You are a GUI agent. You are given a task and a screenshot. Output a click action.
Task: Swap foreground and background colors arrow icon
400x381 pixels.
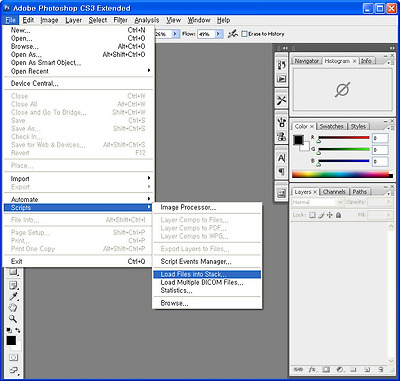point(17,330)
